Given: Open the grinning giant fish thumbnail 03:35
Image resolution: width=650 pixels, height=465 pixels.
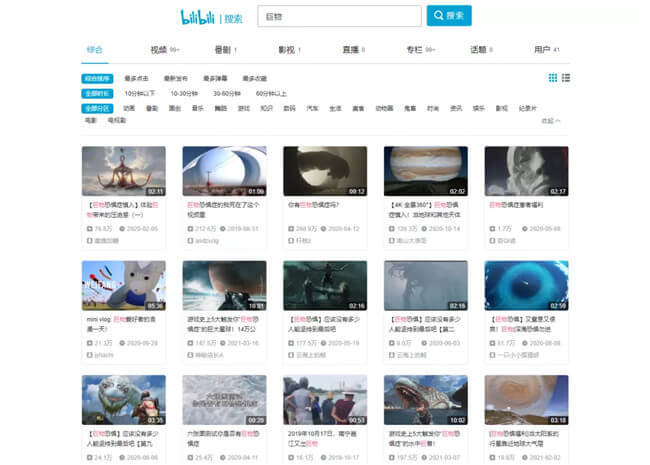Looking at the screenshot, I should click(124, 400).
